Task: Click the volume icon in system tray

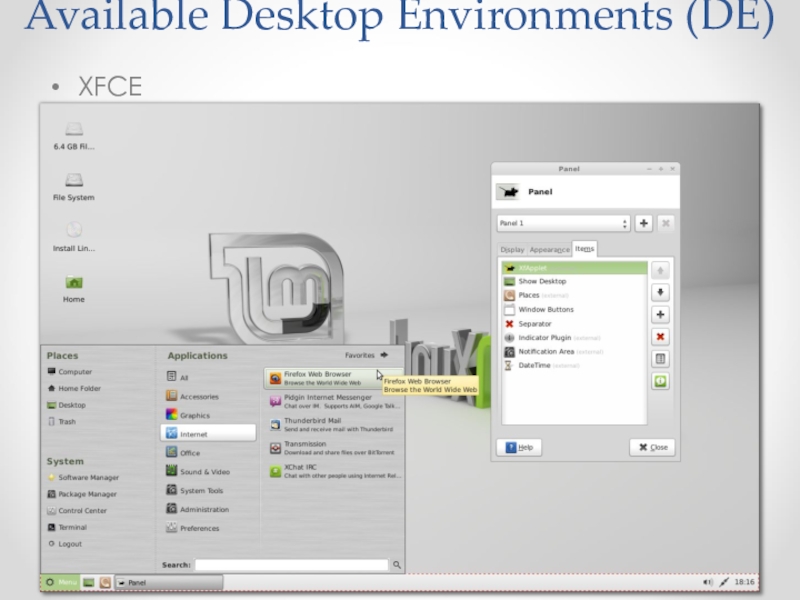Action: coord(708,581)
